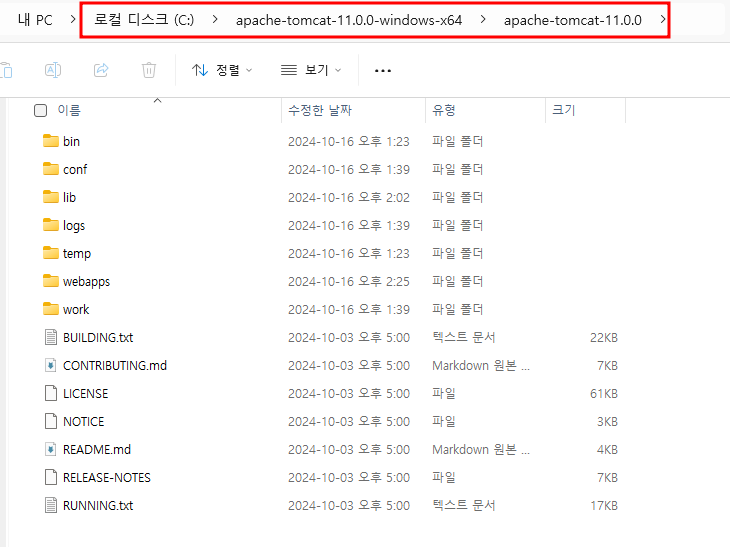Click the bin folder name

(x=71, y=141)
